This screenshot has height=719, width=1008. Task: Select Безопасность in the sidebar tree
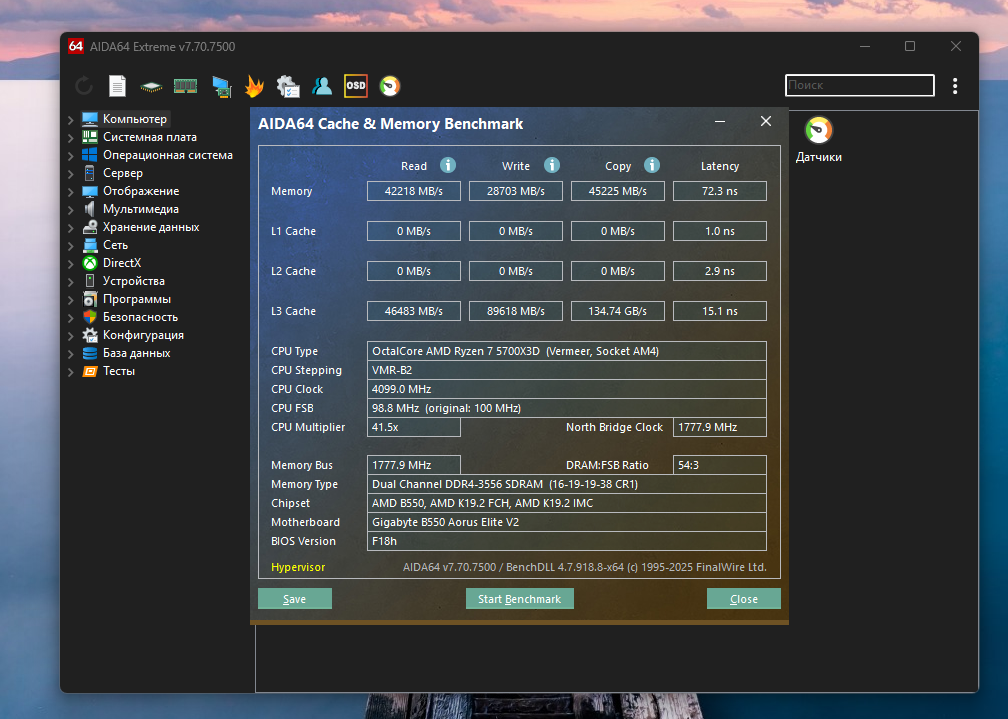tap(140, 317)
